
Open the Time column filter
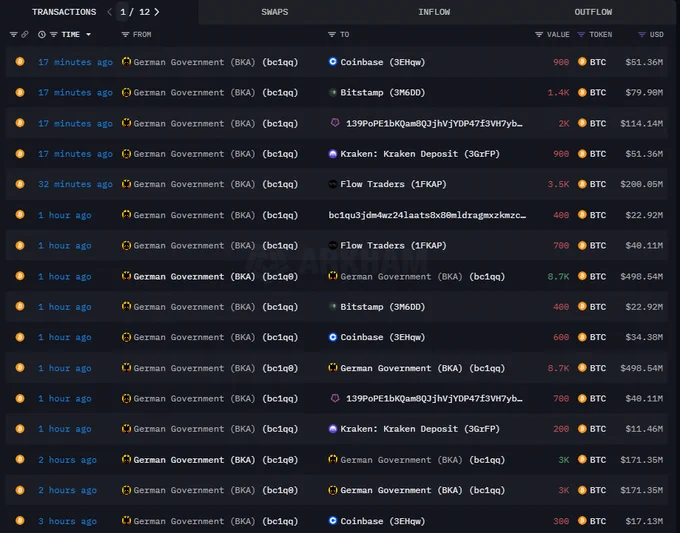[x=53, y=34]
